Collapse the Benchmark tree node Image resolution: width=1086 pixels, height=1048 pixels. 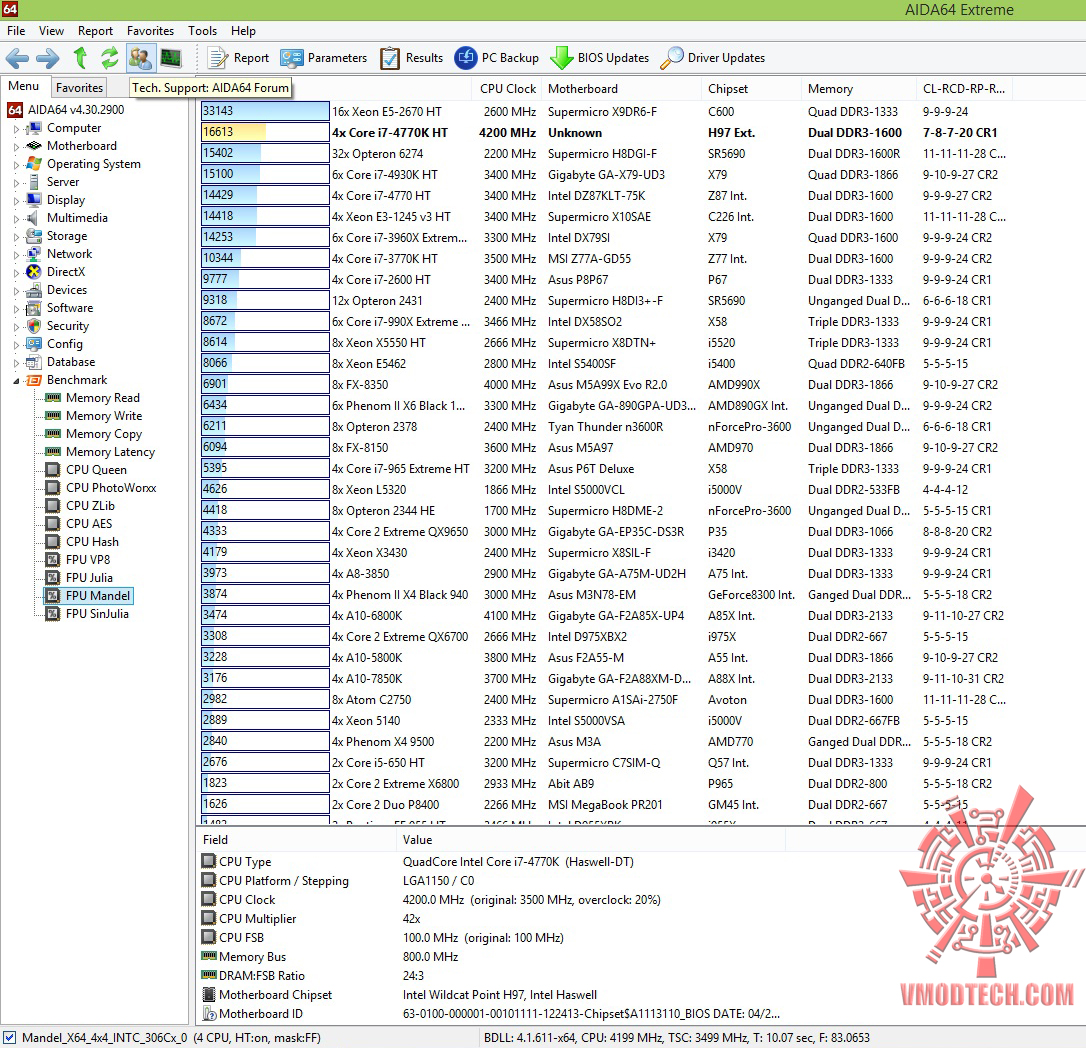click(x=16, y=380)
